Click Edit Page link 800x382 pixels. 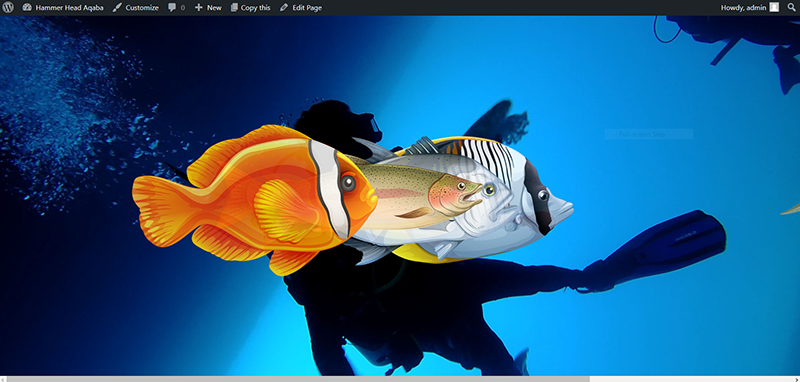(x=301, y=8)
